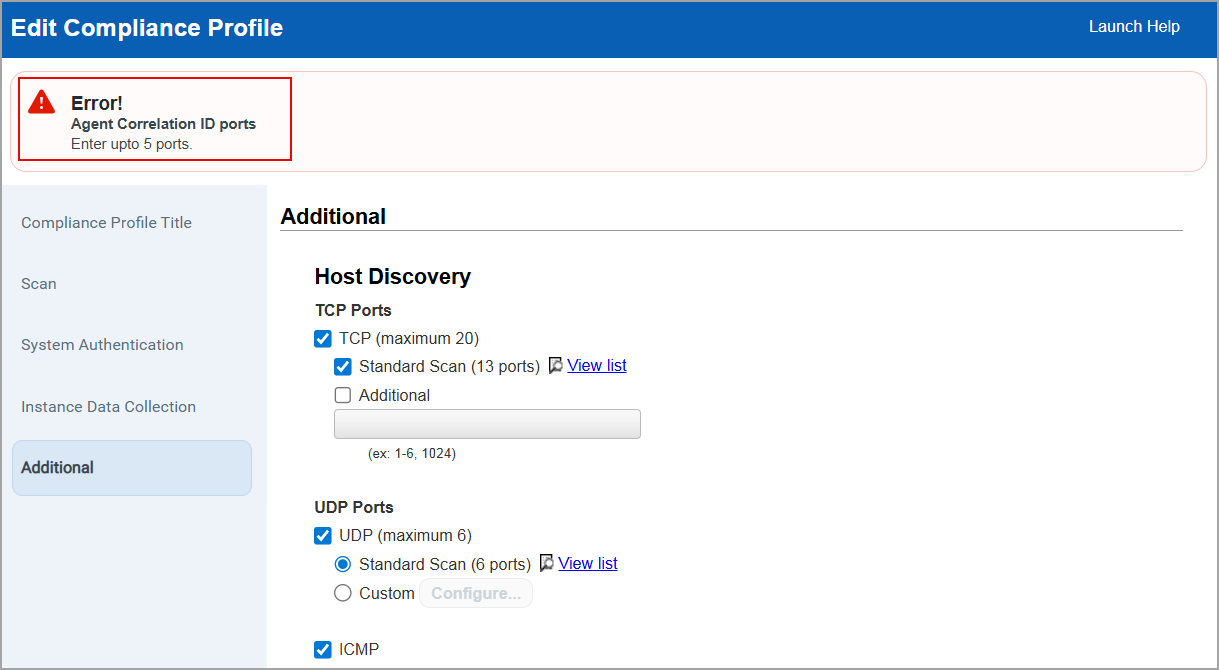Toggle the TCP (maximum 20) checkbox

coord(323,338)
